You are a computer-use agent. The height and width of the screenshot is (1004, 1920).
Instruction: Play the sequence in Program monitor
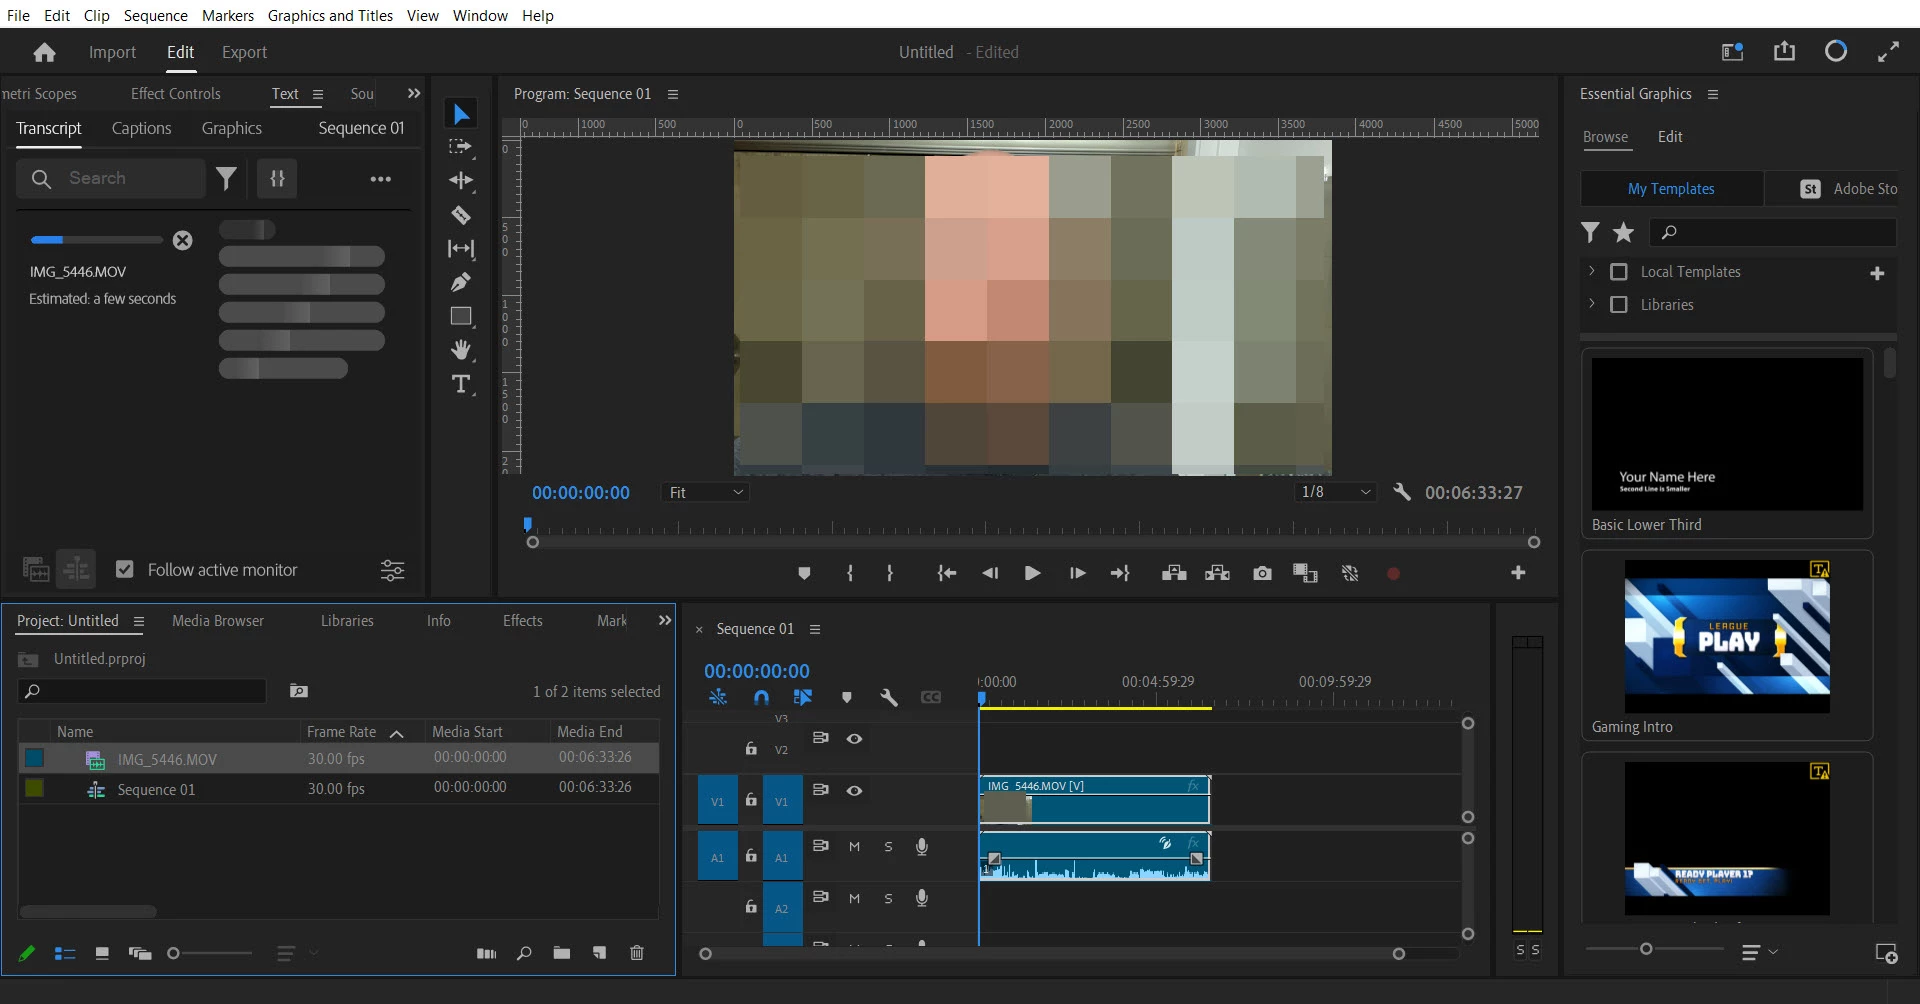pyautogui.click(x=1033, y=573)
